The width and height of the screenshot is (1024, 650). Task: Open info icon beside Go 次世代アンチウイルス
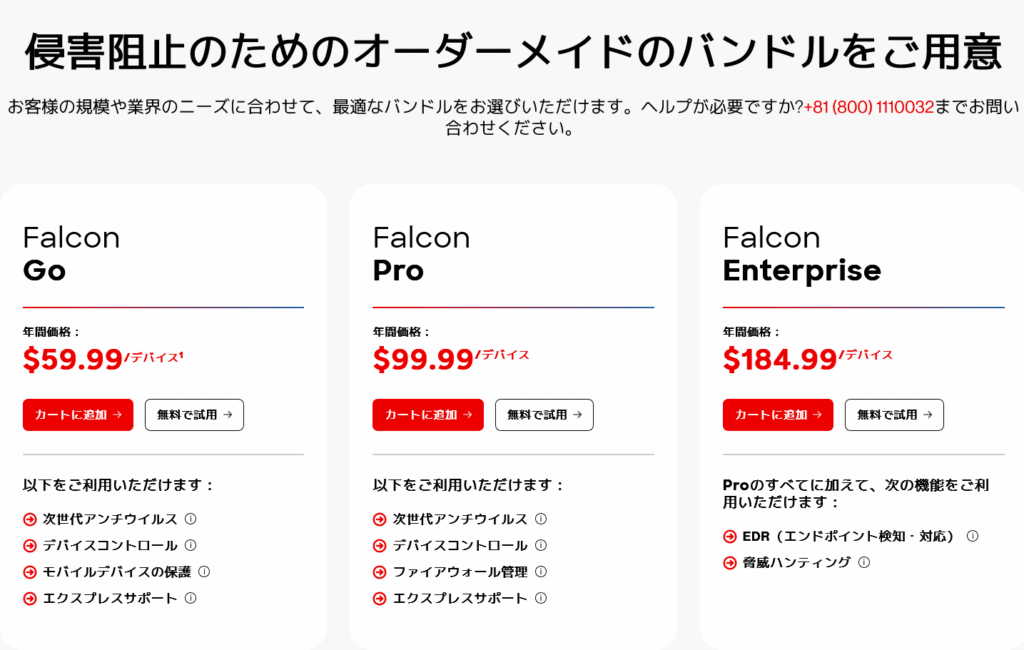pos(191,519)
